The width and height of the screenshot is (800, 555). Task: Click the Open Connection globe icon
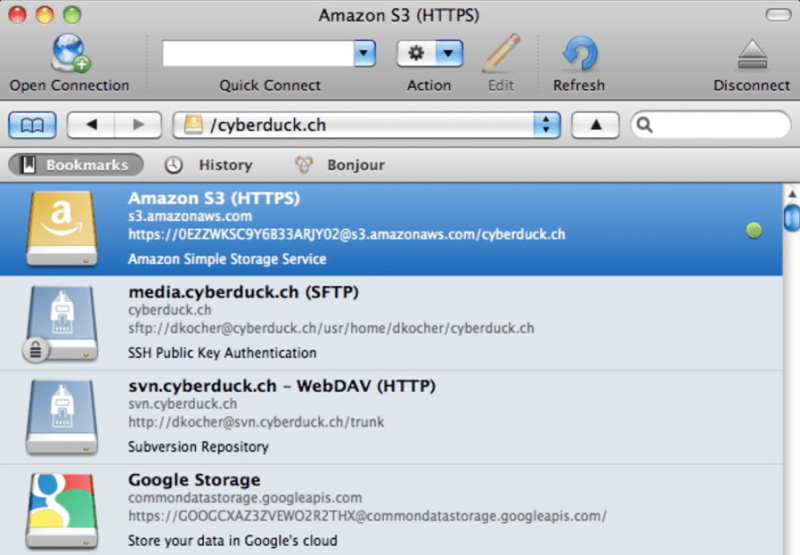[x=70, y=53]
